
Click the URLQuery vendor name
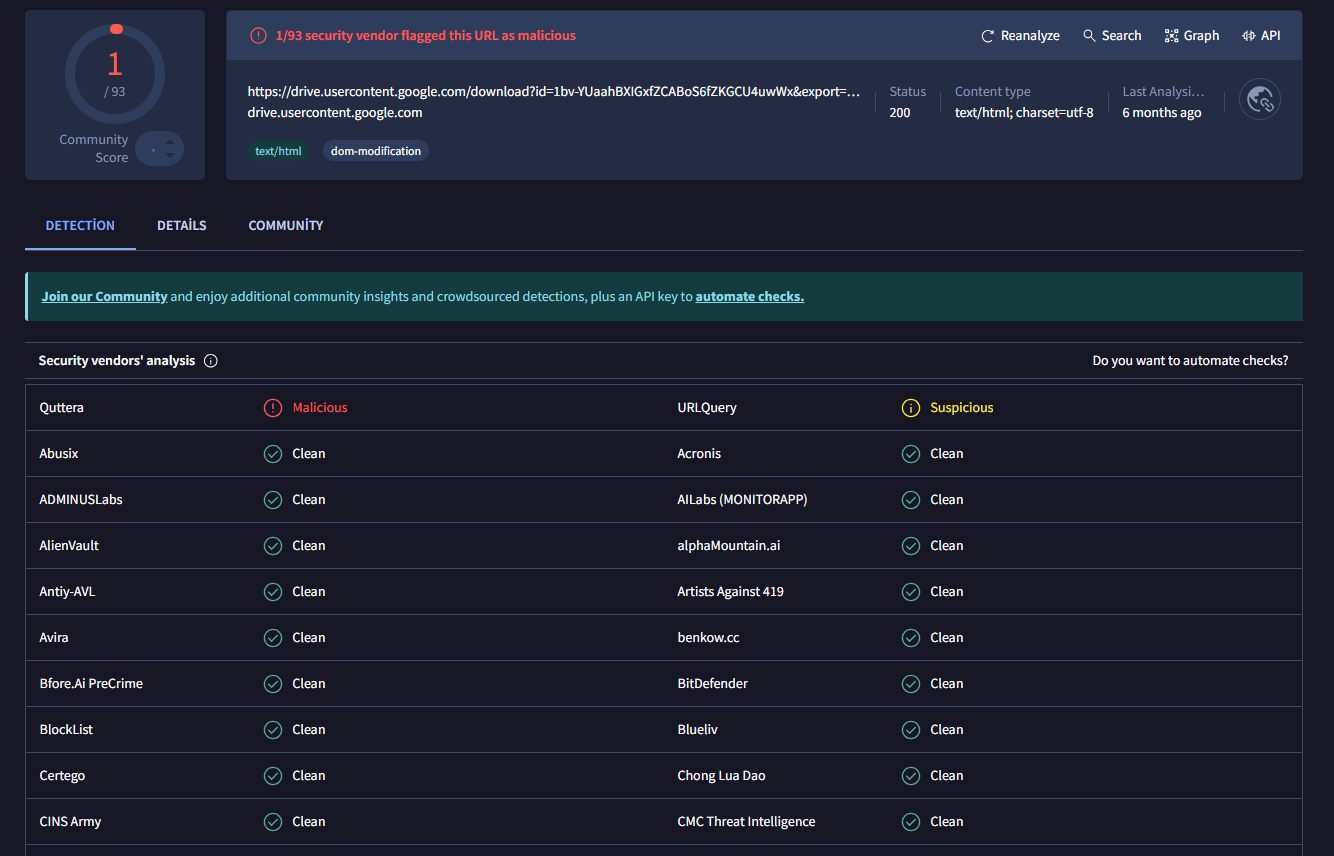[707, 408]
